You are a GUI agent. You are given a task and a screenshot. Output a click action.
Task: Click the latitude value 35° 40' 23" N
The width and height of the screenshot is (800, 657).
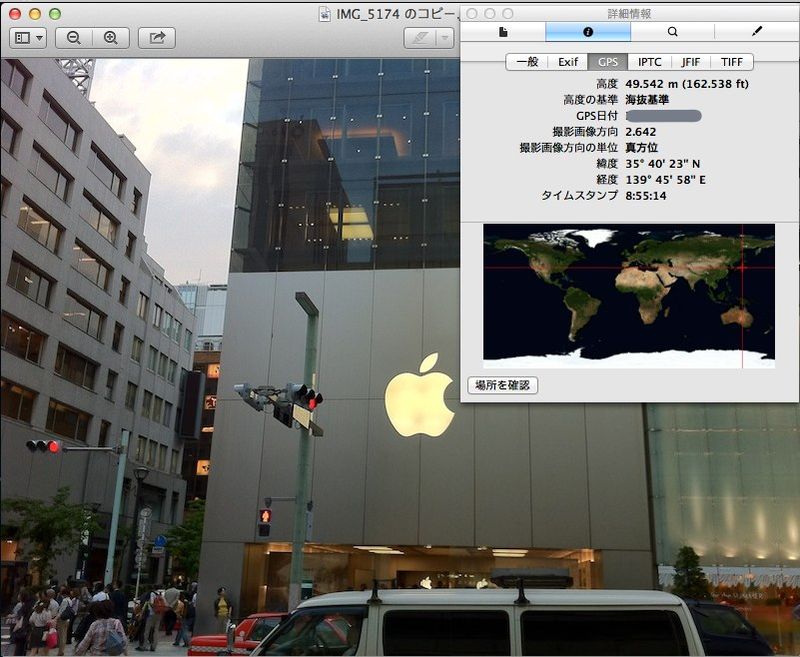pyautogui.click(x=663, y=164)
